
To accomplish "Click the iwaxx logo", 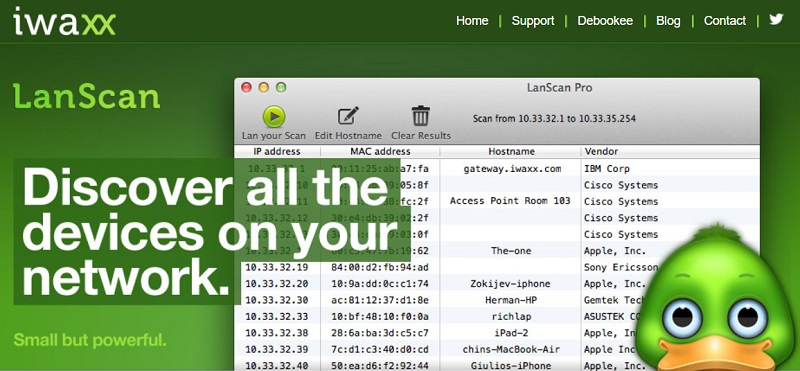I will 65,21.
